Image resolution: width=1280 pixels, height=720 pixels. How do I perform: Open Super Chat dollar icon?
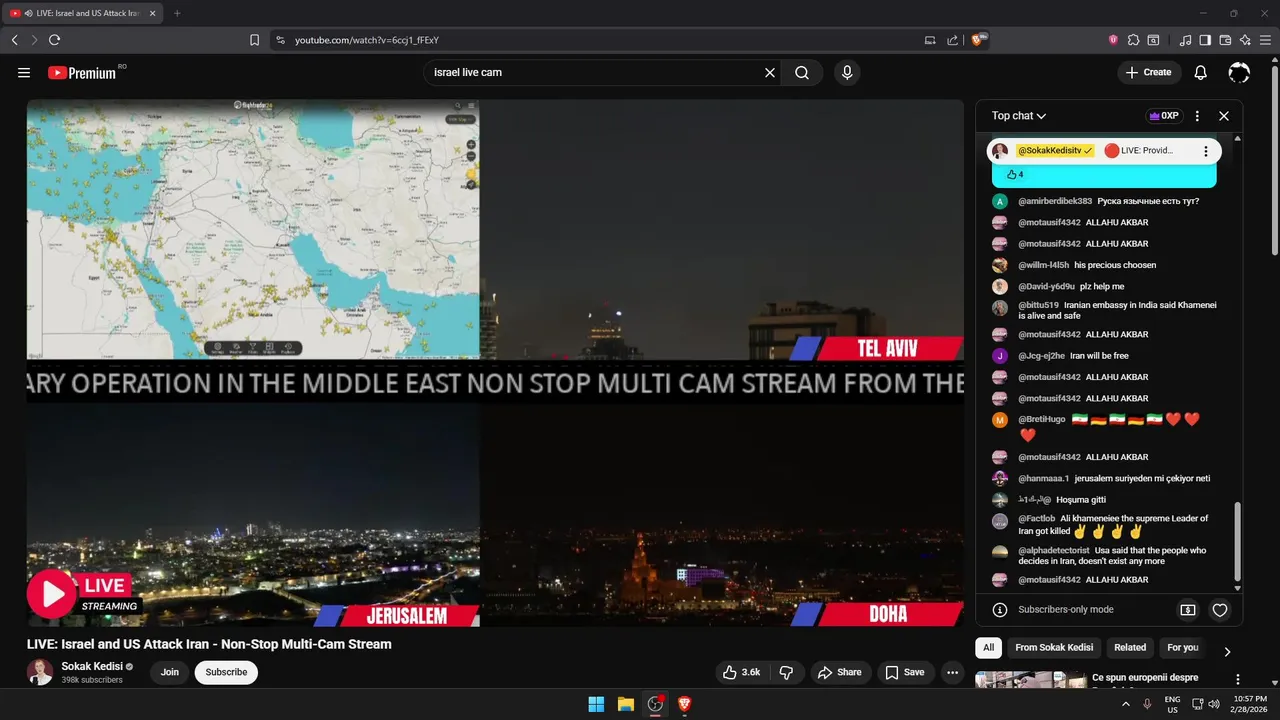[x=1188, y=610]
